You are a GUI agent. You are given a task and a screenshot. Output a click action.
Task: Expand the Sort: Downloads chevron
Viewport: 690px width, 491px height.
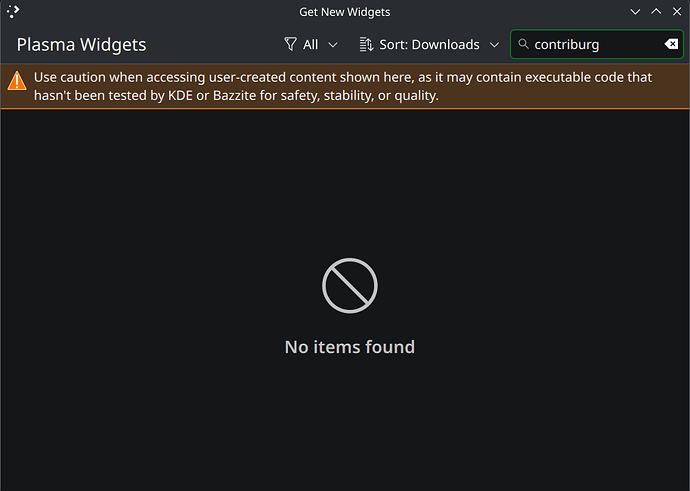495,45
